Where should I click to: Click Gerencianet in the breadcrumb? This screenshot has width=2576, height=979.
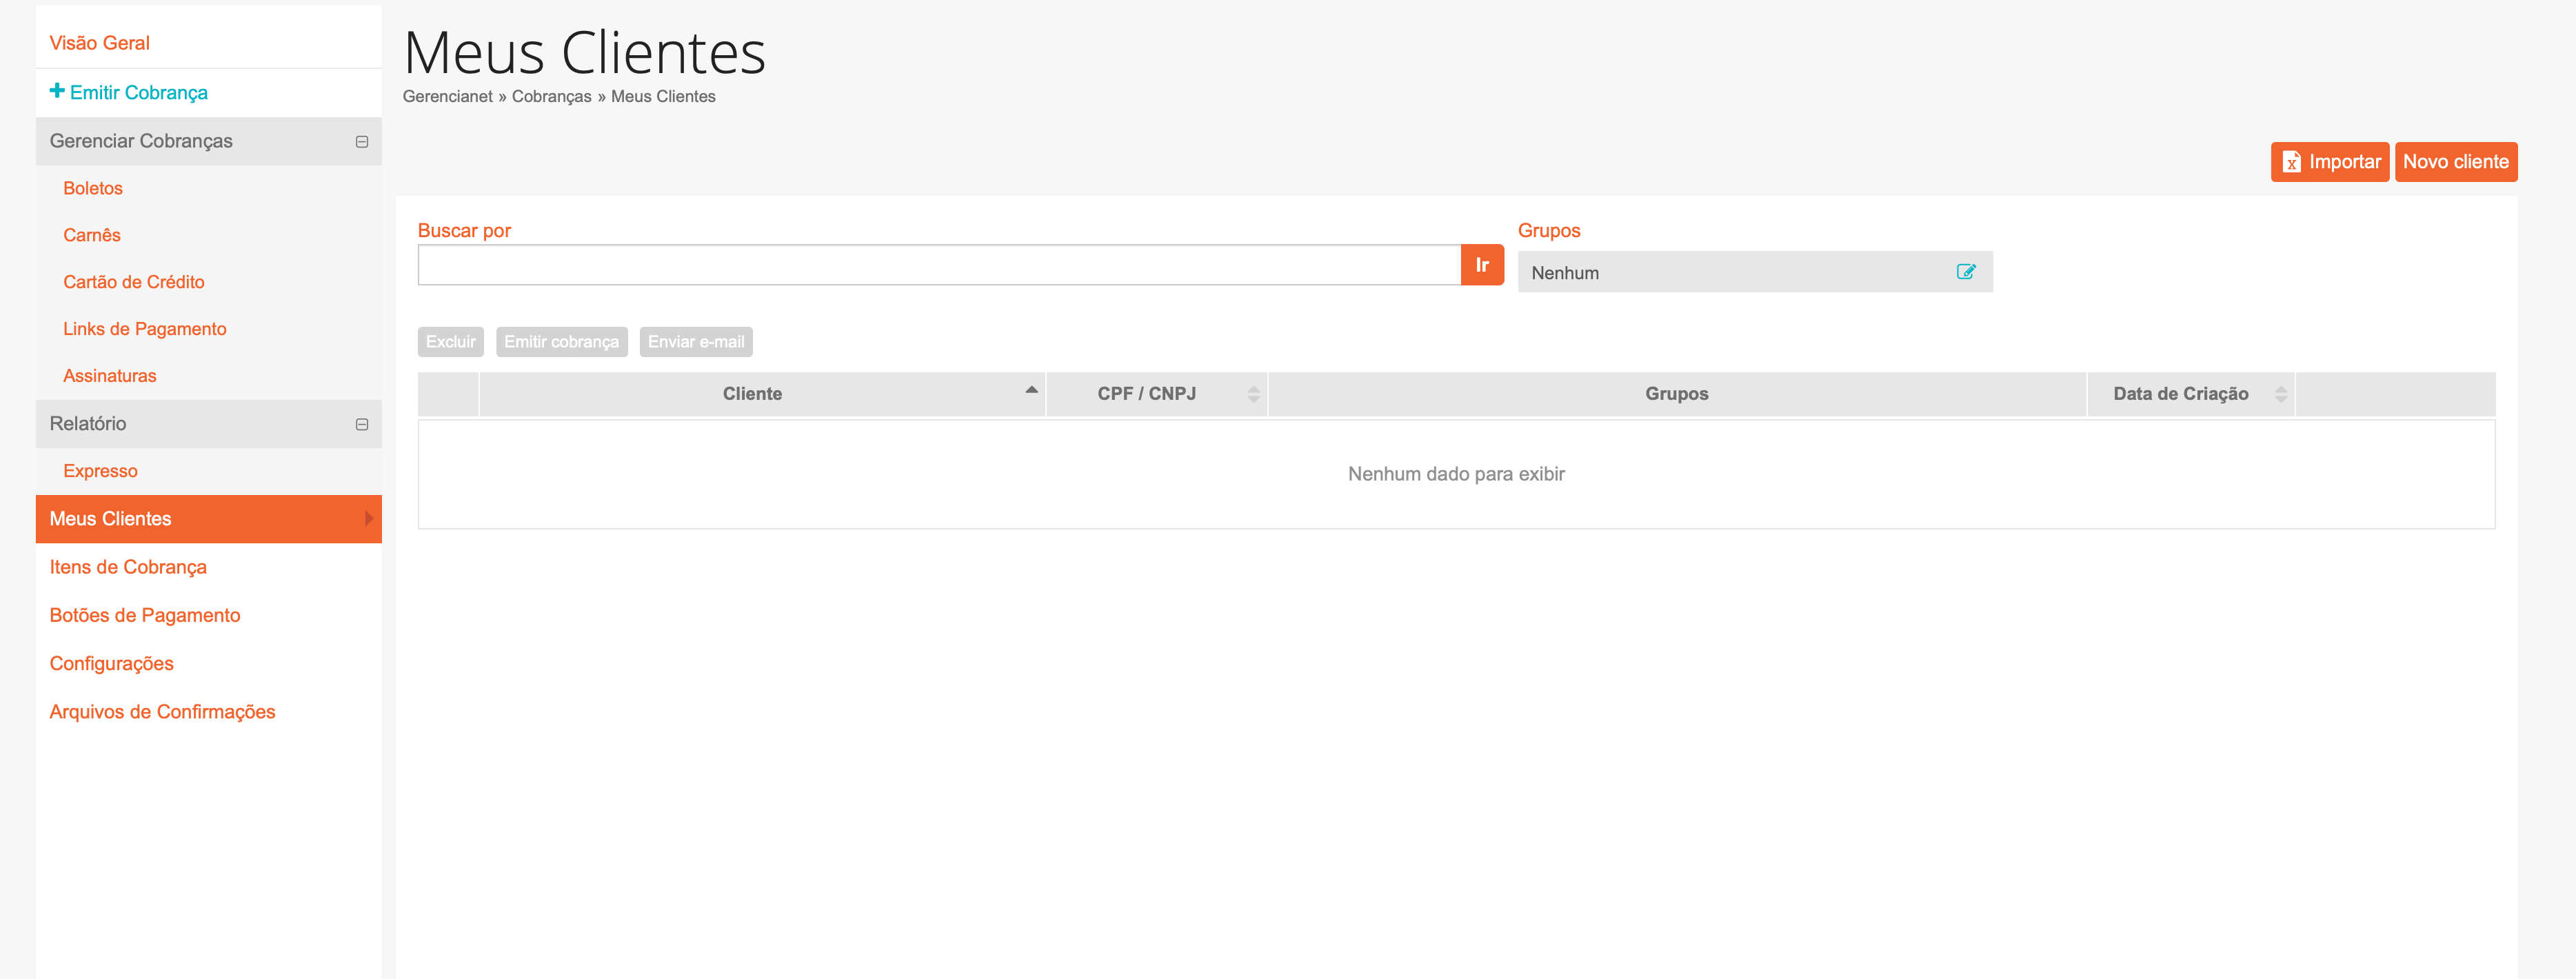[447, 96]
